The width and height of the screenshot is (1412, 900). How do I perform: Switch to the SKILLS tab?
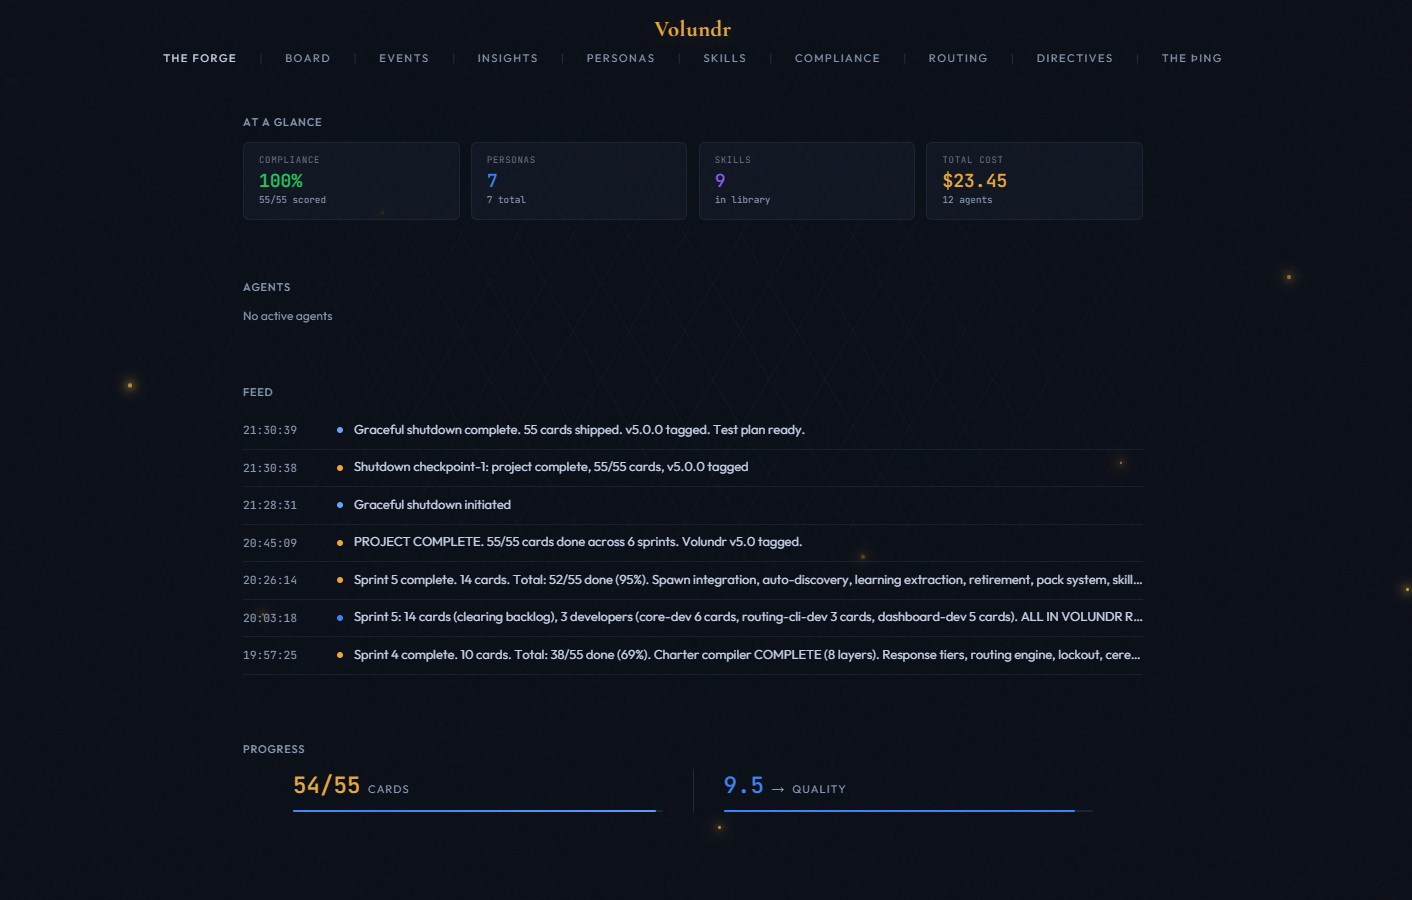click(724, 58)
